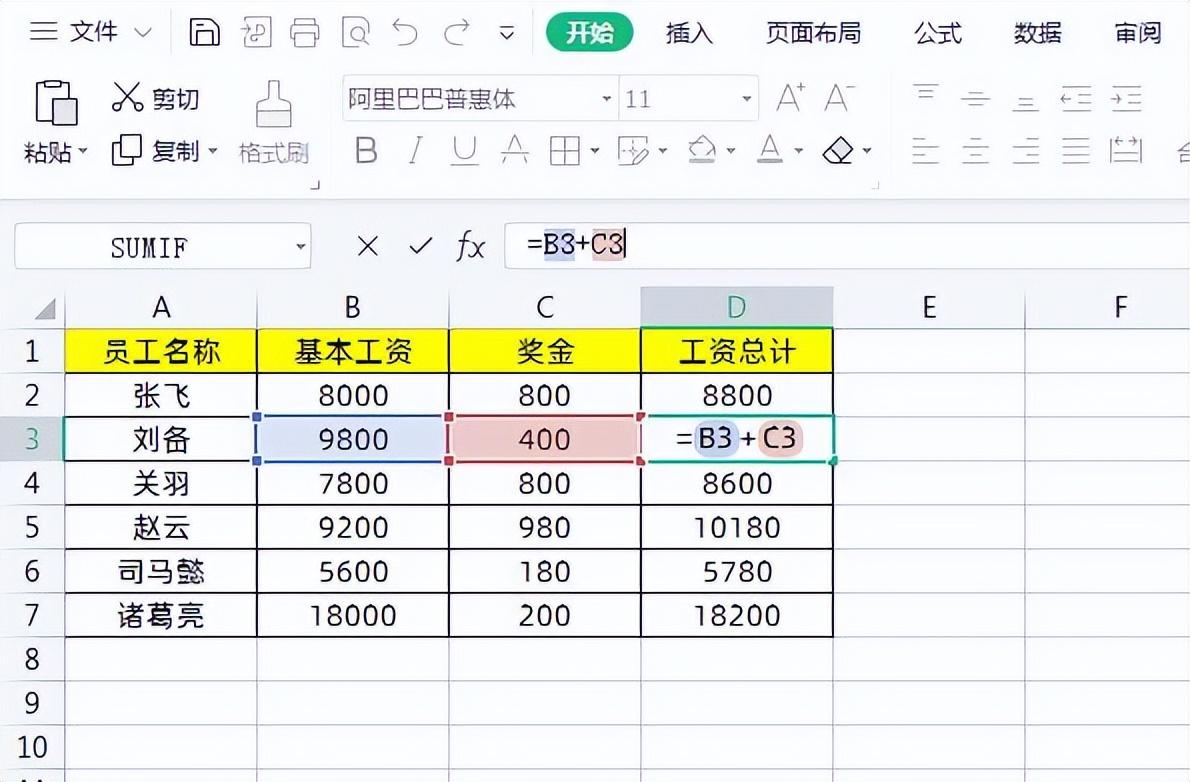Click the Print icon in quick access toolbar
Viewport: 1190px width, 782px height.
click(304, 33)
